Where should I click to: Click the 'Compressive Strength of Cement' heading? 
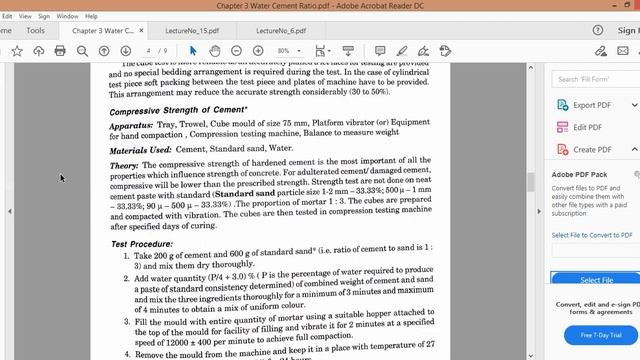tap(178, 110)
